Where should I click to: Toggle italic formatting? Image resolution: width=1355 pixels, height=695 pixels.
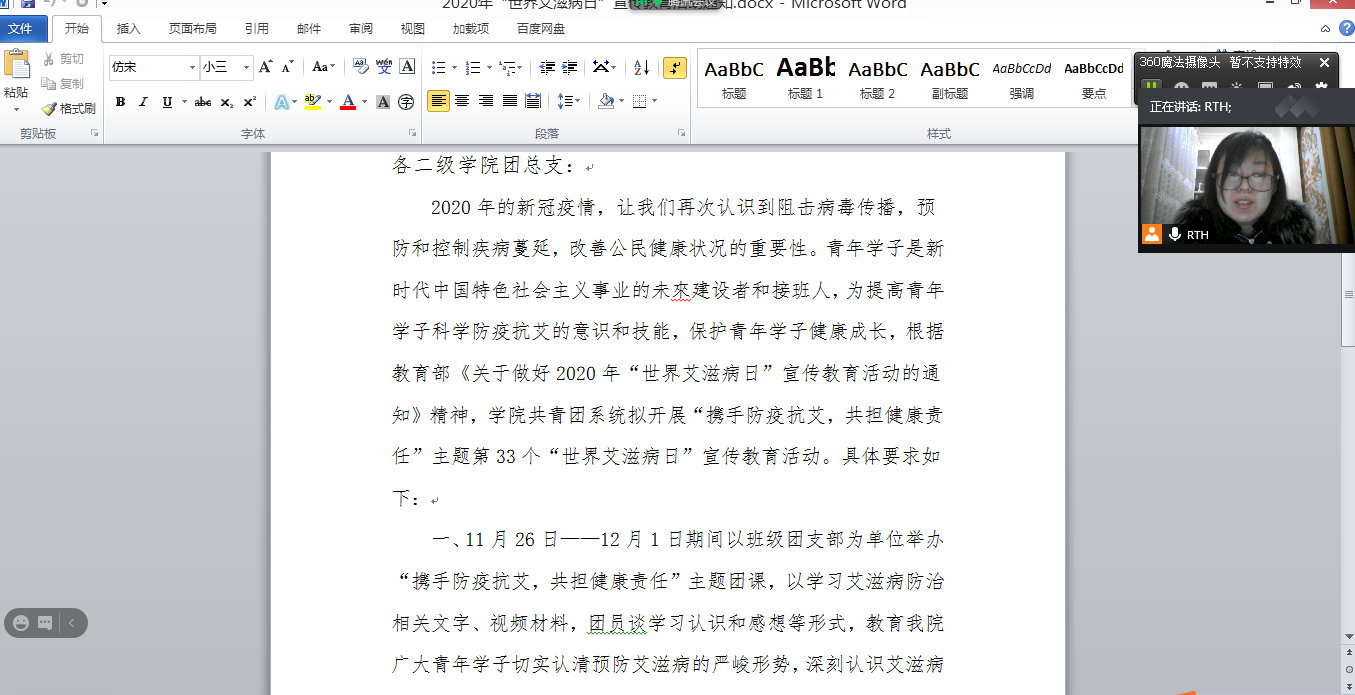[x=143, y=102]
